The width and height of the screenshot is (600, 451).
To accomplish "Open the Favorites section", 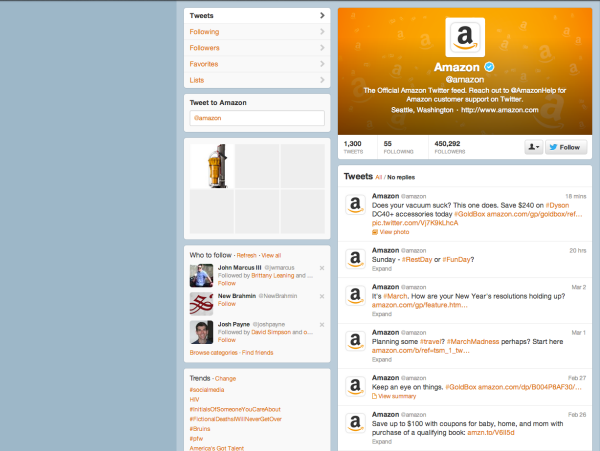I will click(257, 64).
